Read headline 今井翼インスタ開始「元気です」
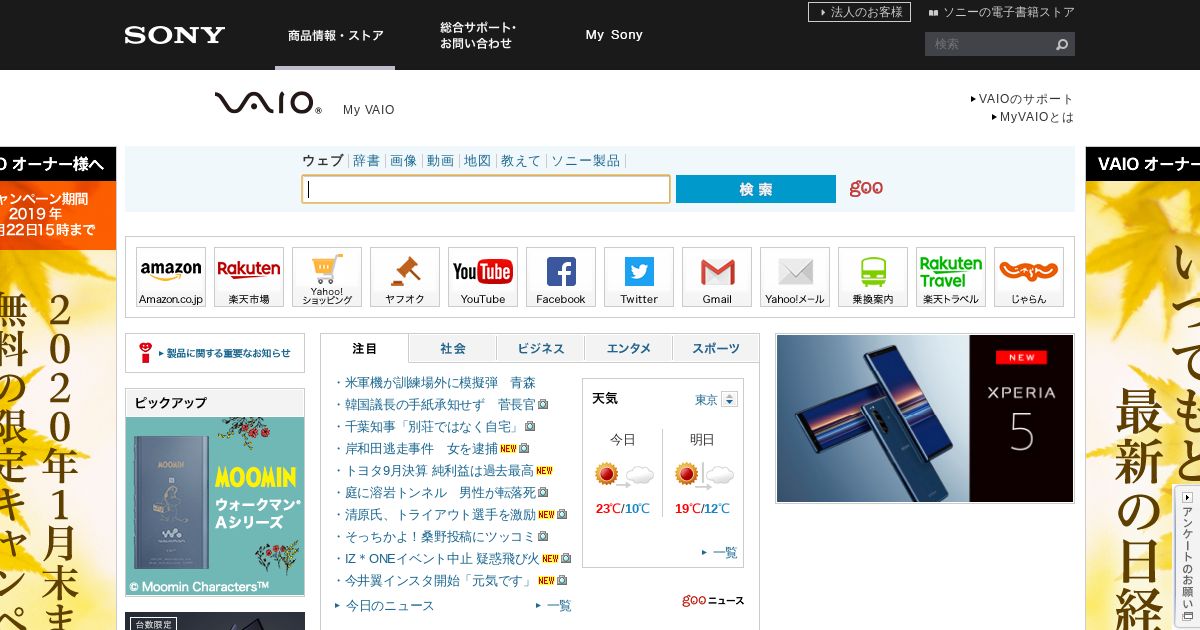This screenshot has width=1200, height=630. pos(440,580)
